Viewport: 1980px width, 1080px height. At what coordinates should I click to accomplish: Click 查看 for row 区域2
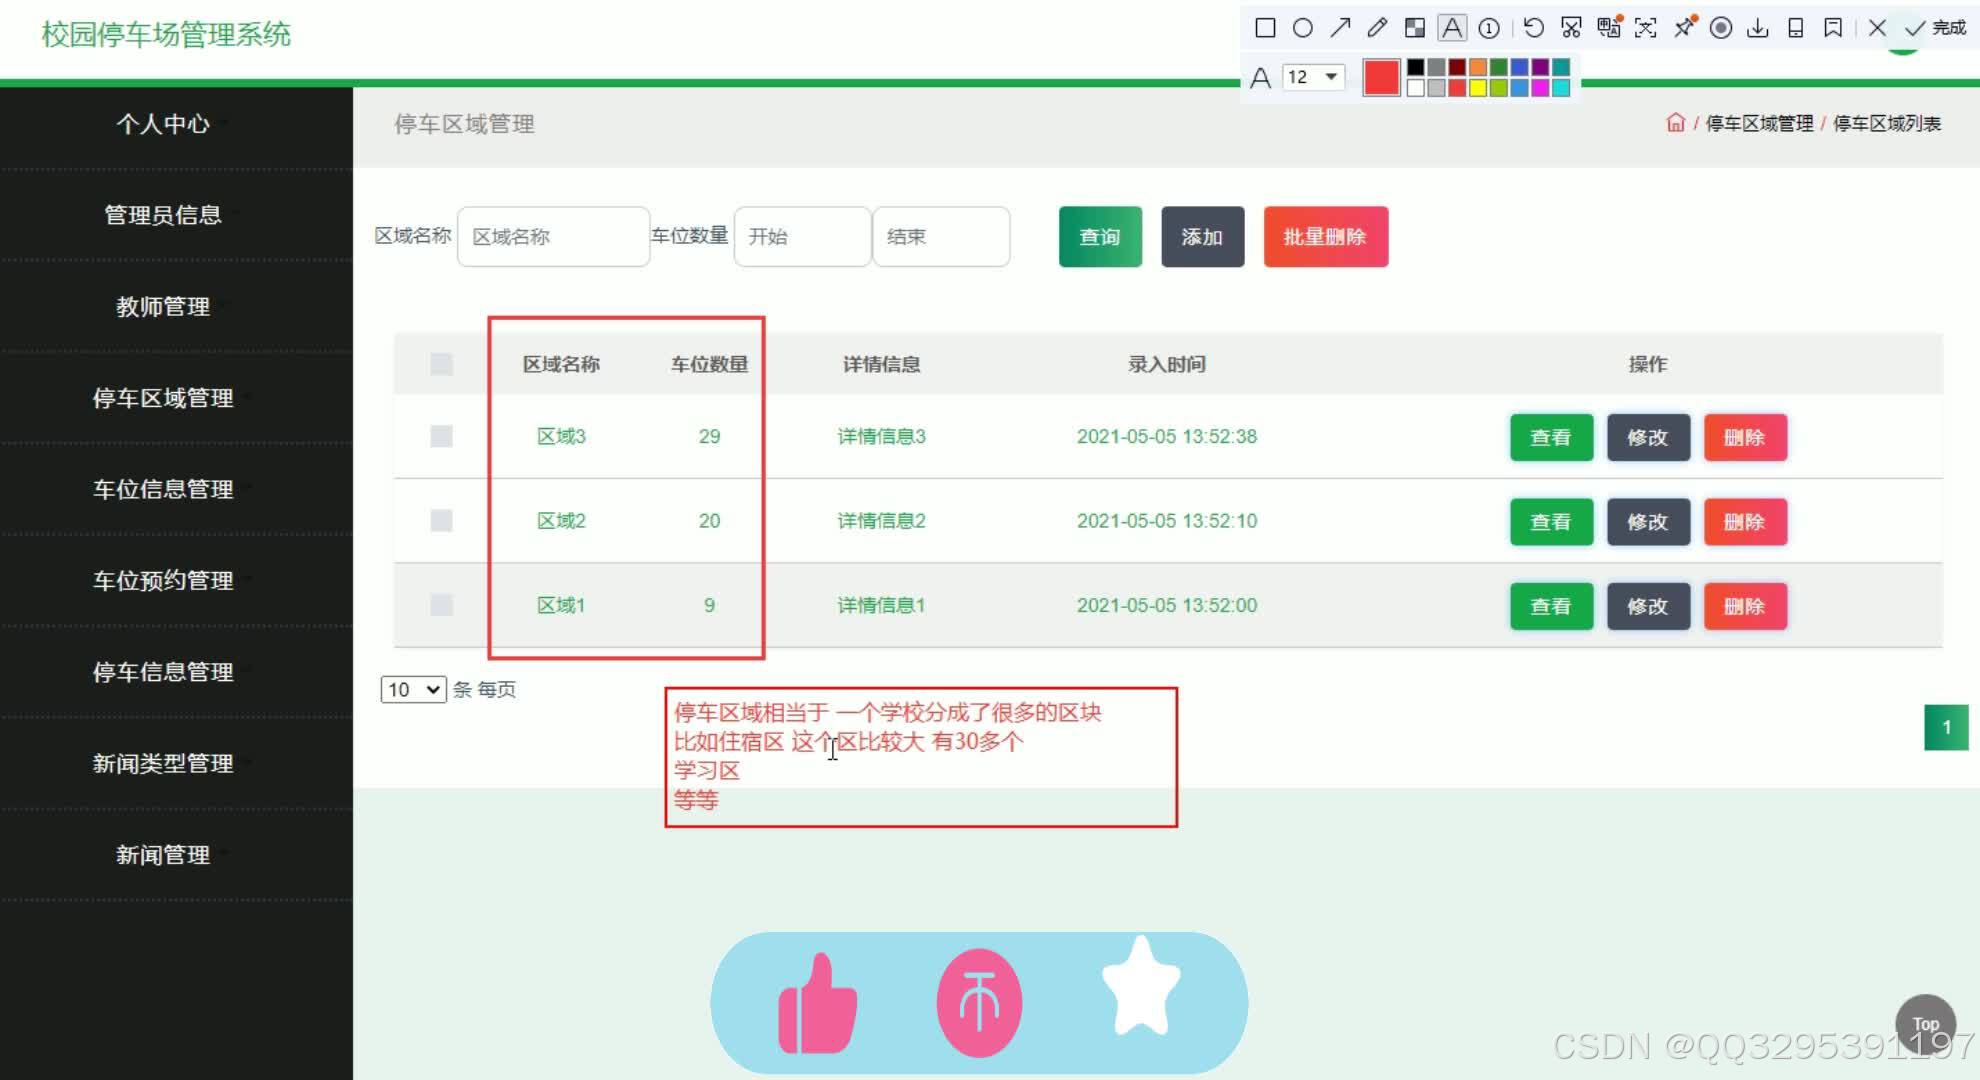point(1551,522)
